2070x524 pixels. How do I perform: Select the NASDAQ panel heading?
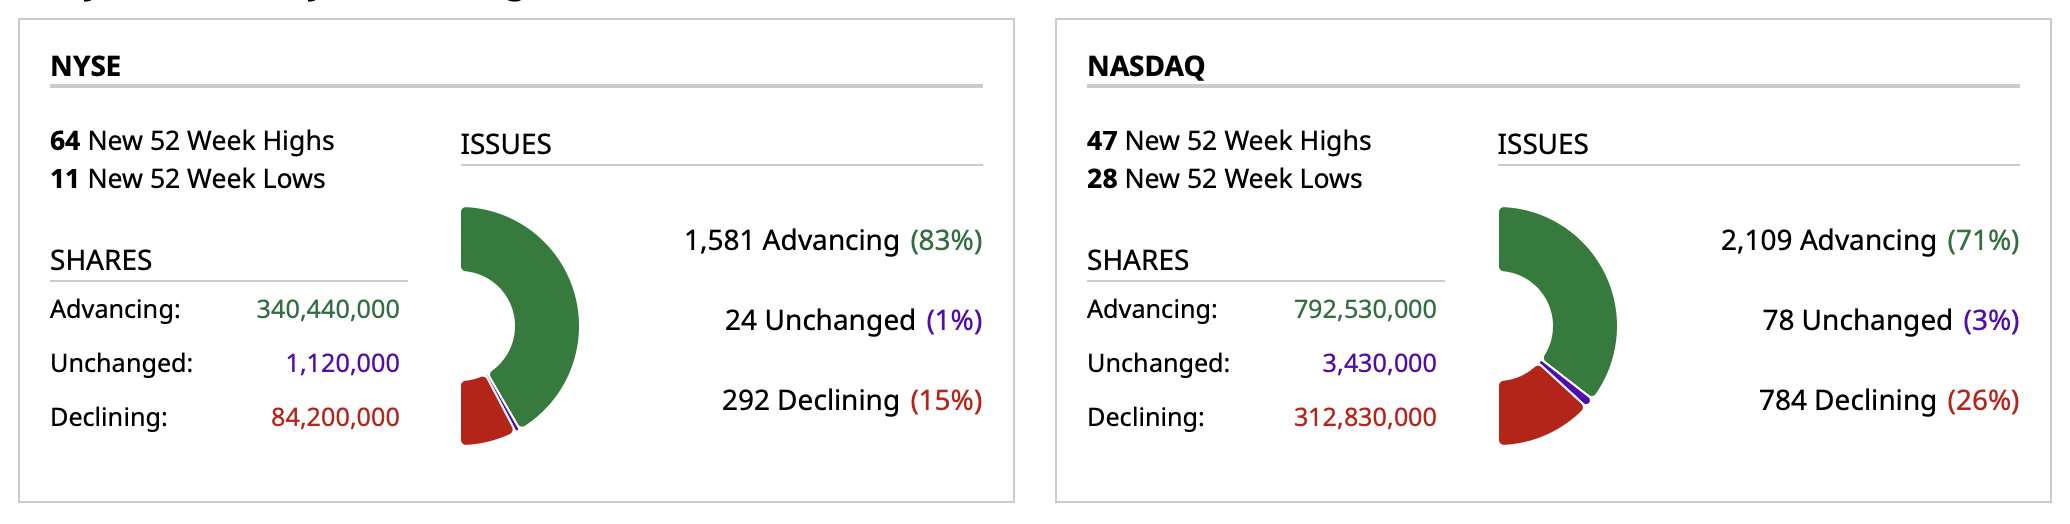(1146, 66)
